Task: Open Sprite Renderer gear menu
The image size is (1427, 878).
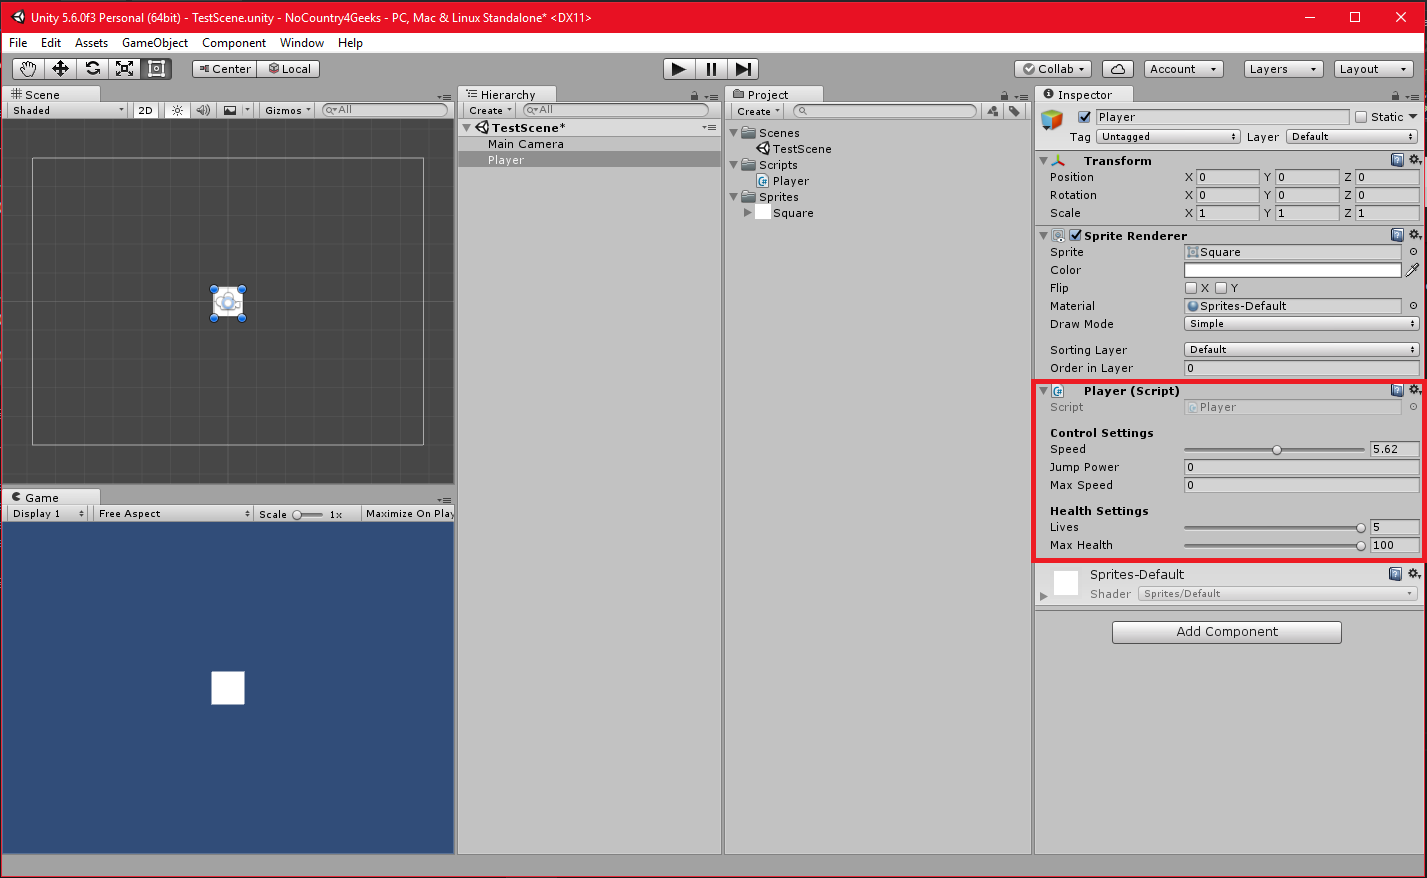Action: (1414, 235)
